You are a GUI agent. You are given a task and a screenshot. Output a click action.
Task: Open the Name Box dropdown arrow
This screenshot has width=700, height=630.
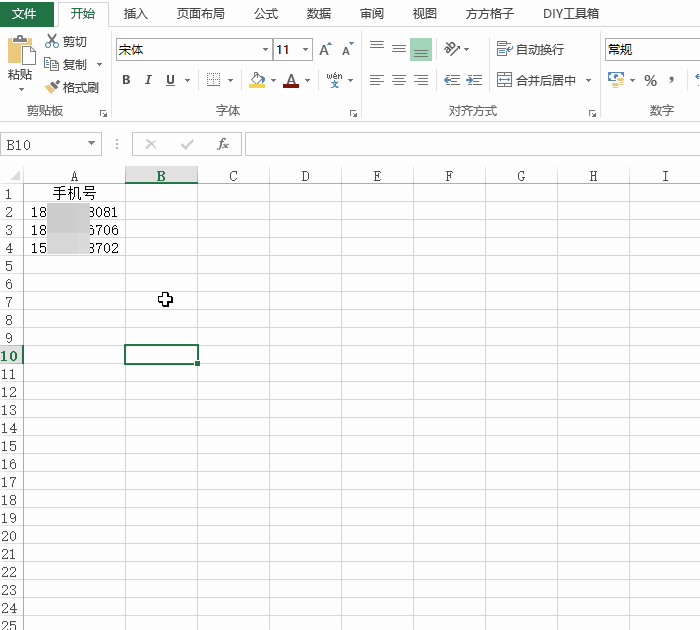pos(92,143)
